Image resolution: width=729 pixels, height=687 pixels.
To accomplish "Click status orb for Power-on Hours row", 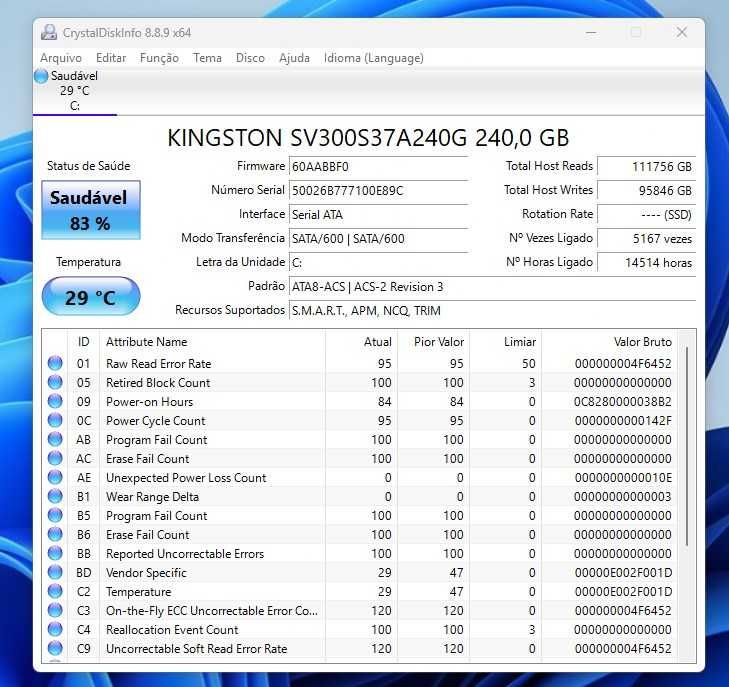I will pos(55,401).
